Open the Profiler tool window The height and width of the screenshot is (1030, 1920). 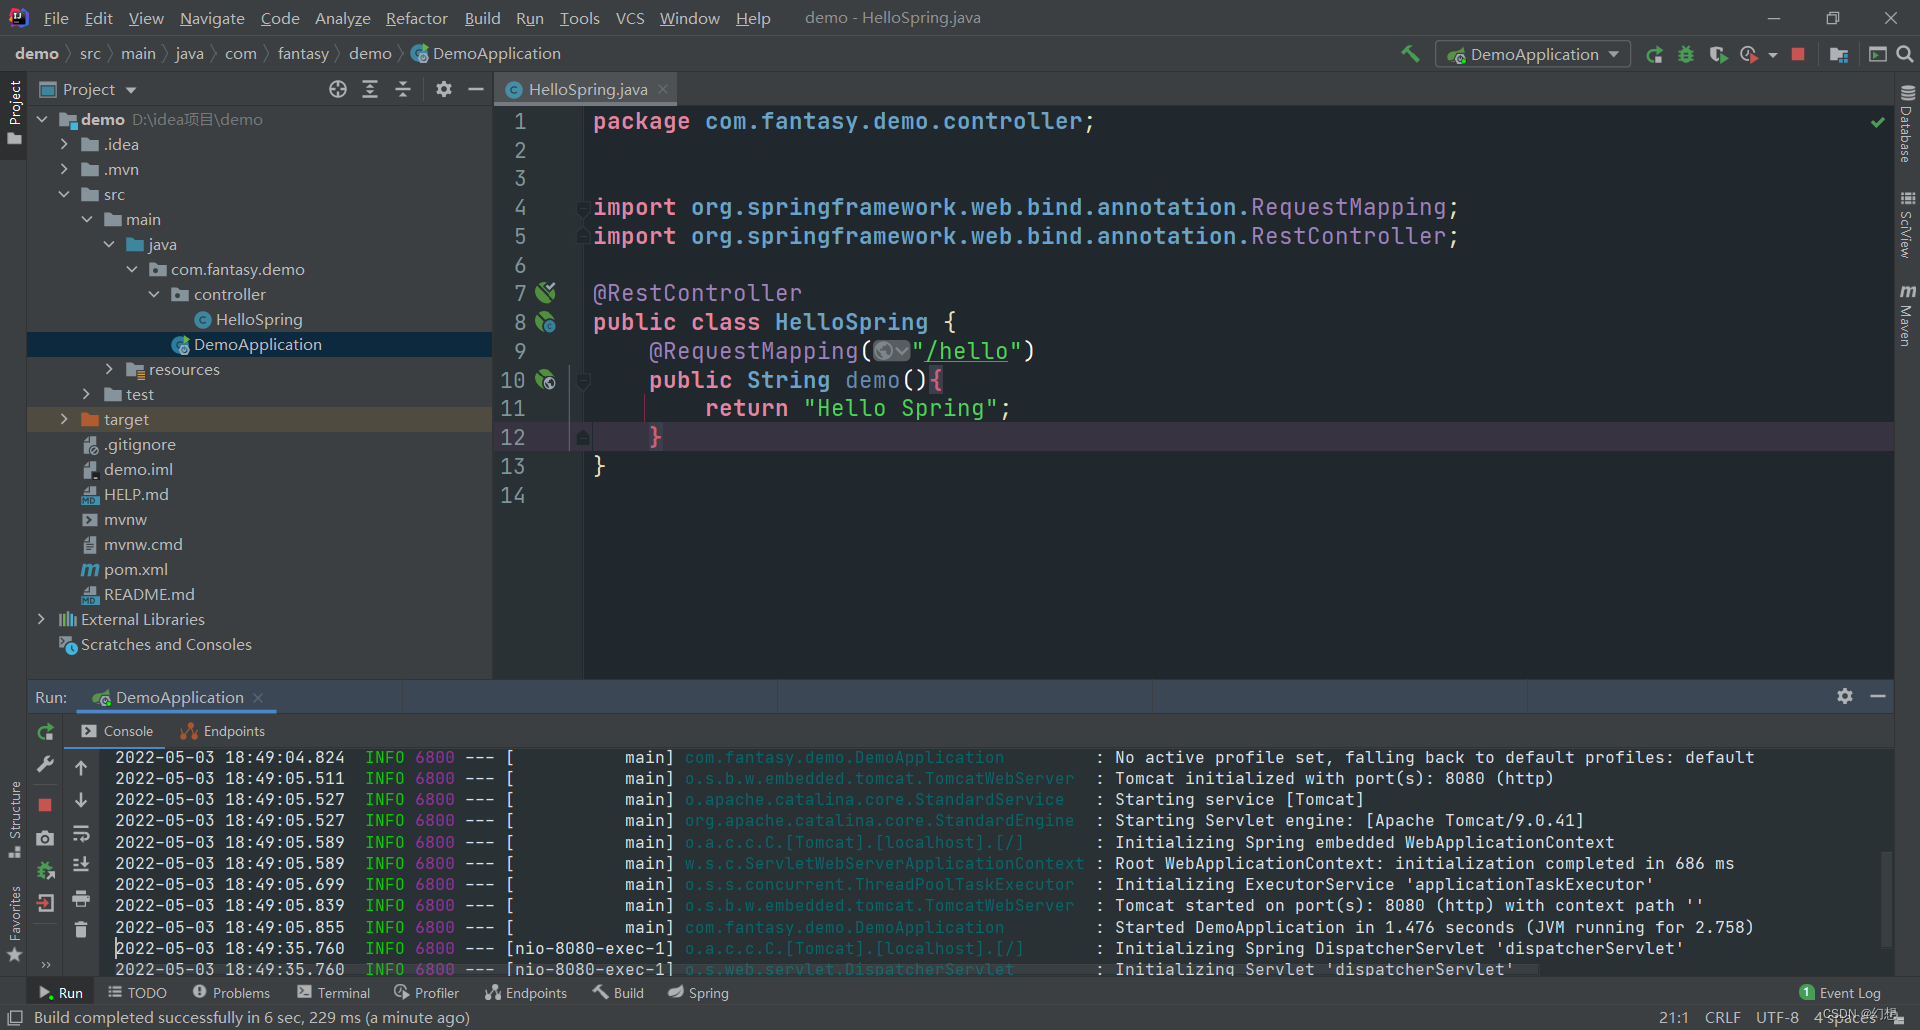pos(426,992)
